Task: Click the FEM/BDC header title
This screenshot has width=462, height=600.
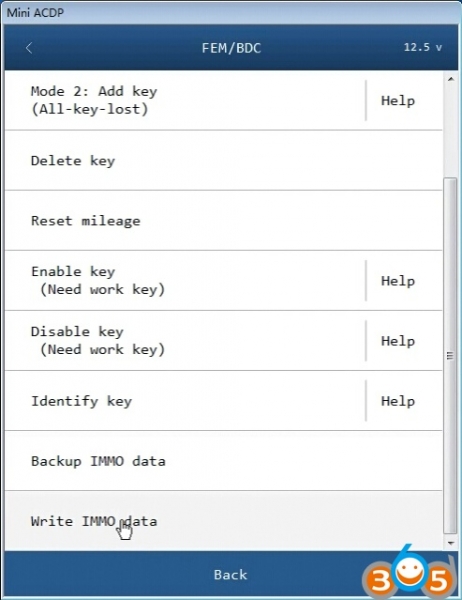Action: (231, 48)
